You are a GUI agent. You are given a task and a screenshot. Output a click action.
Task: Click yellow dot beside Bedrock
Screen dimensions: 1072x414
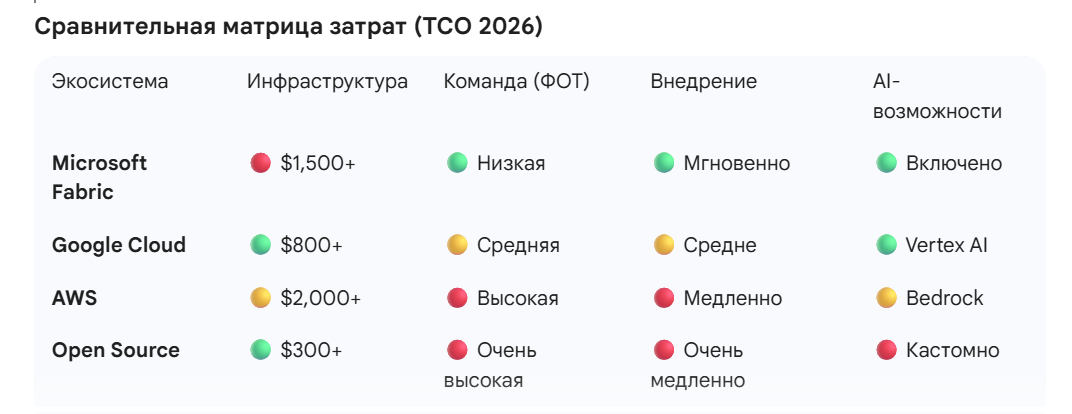coord(886,298)
